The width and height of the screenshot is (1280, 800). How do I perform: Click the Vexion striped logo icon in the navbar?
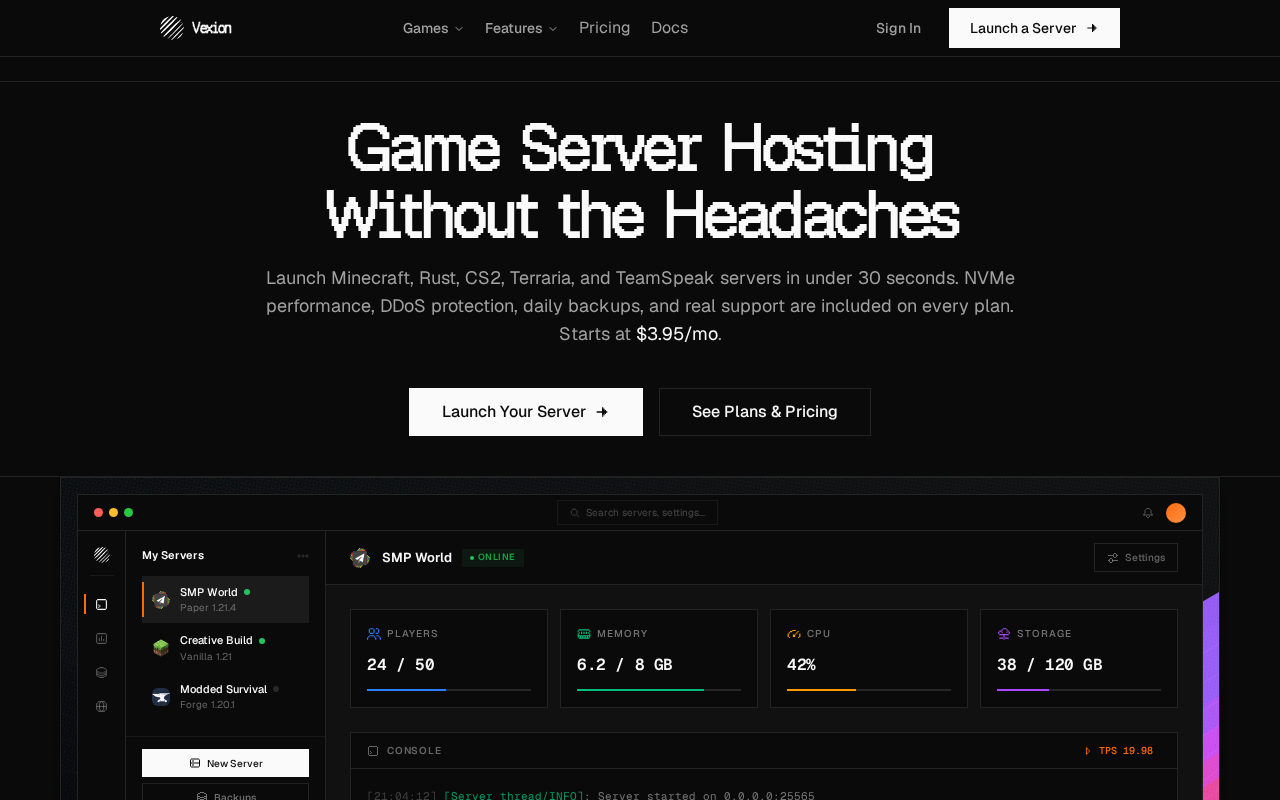[172, 28]
